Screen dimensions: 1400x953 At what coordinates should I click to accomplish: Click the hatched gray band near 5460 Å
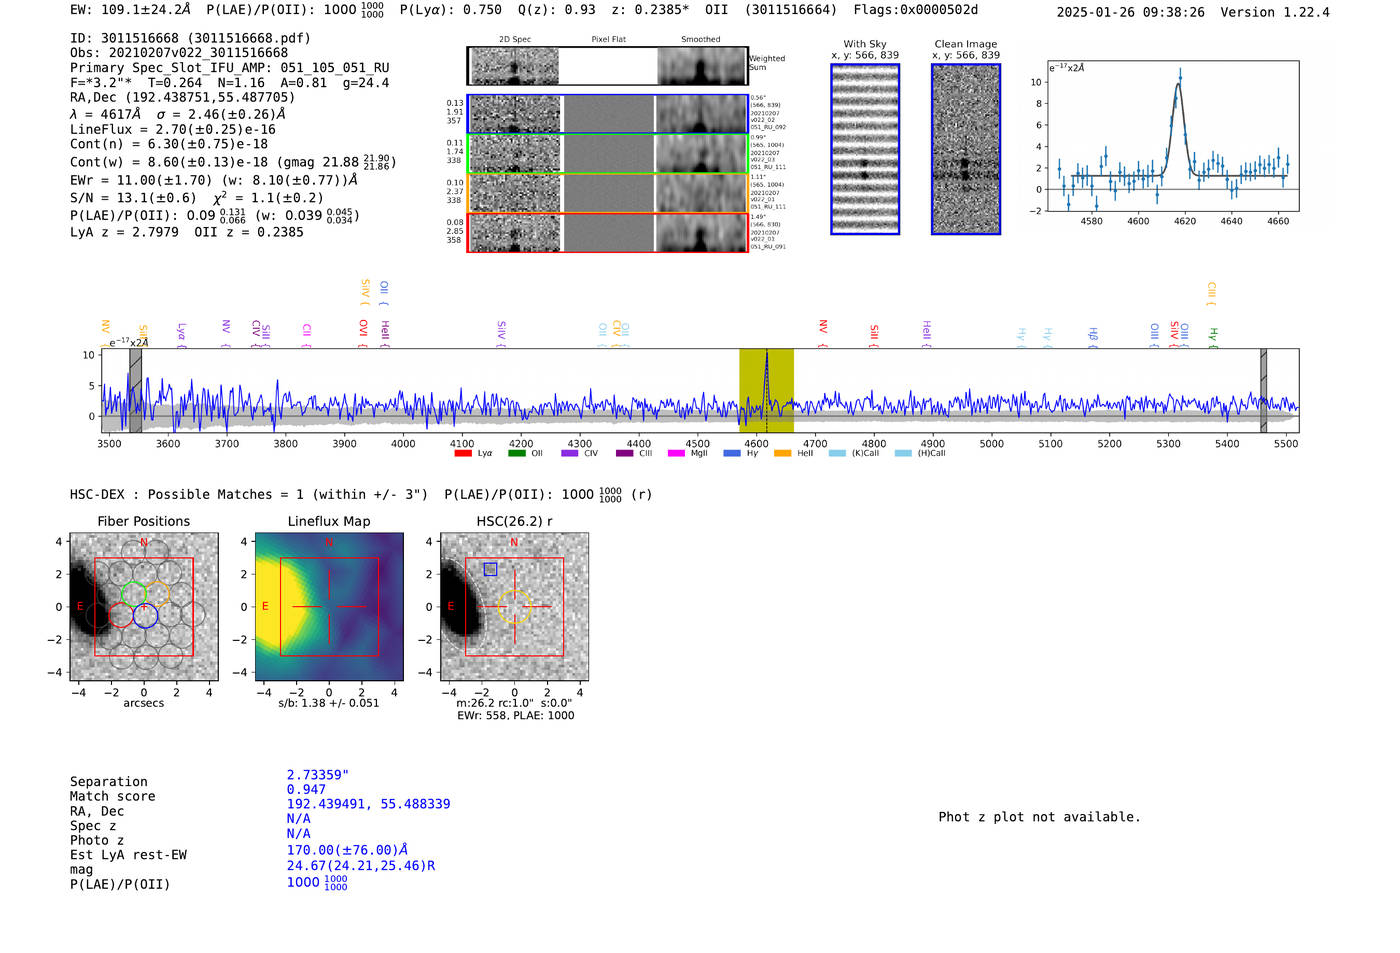[x=1263, y=390]
